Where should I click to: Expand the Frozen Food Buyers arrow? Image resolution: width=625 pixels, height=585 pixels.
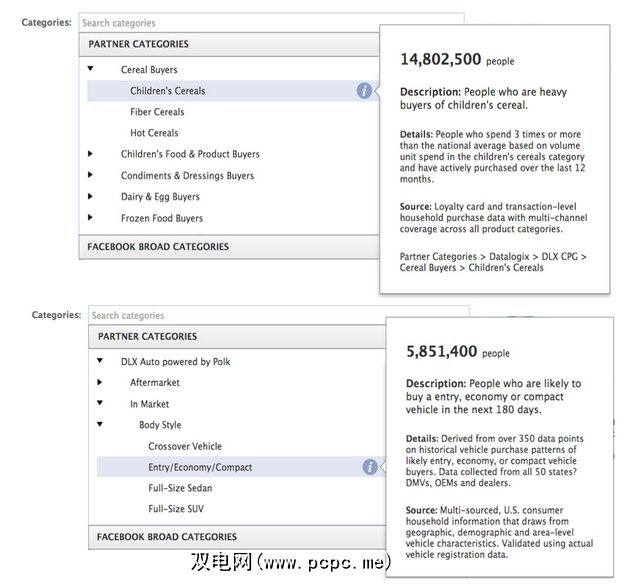click(90, 217)
